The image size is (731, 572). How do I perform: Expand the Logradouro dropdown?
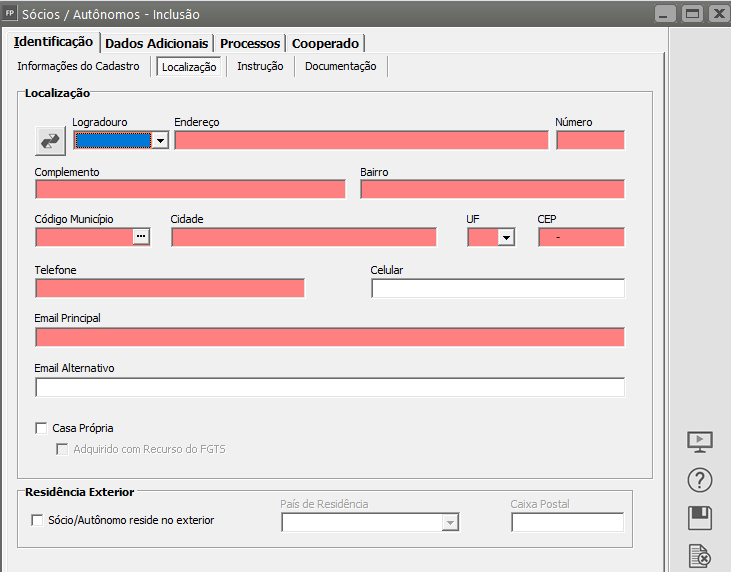click(160, 141)
